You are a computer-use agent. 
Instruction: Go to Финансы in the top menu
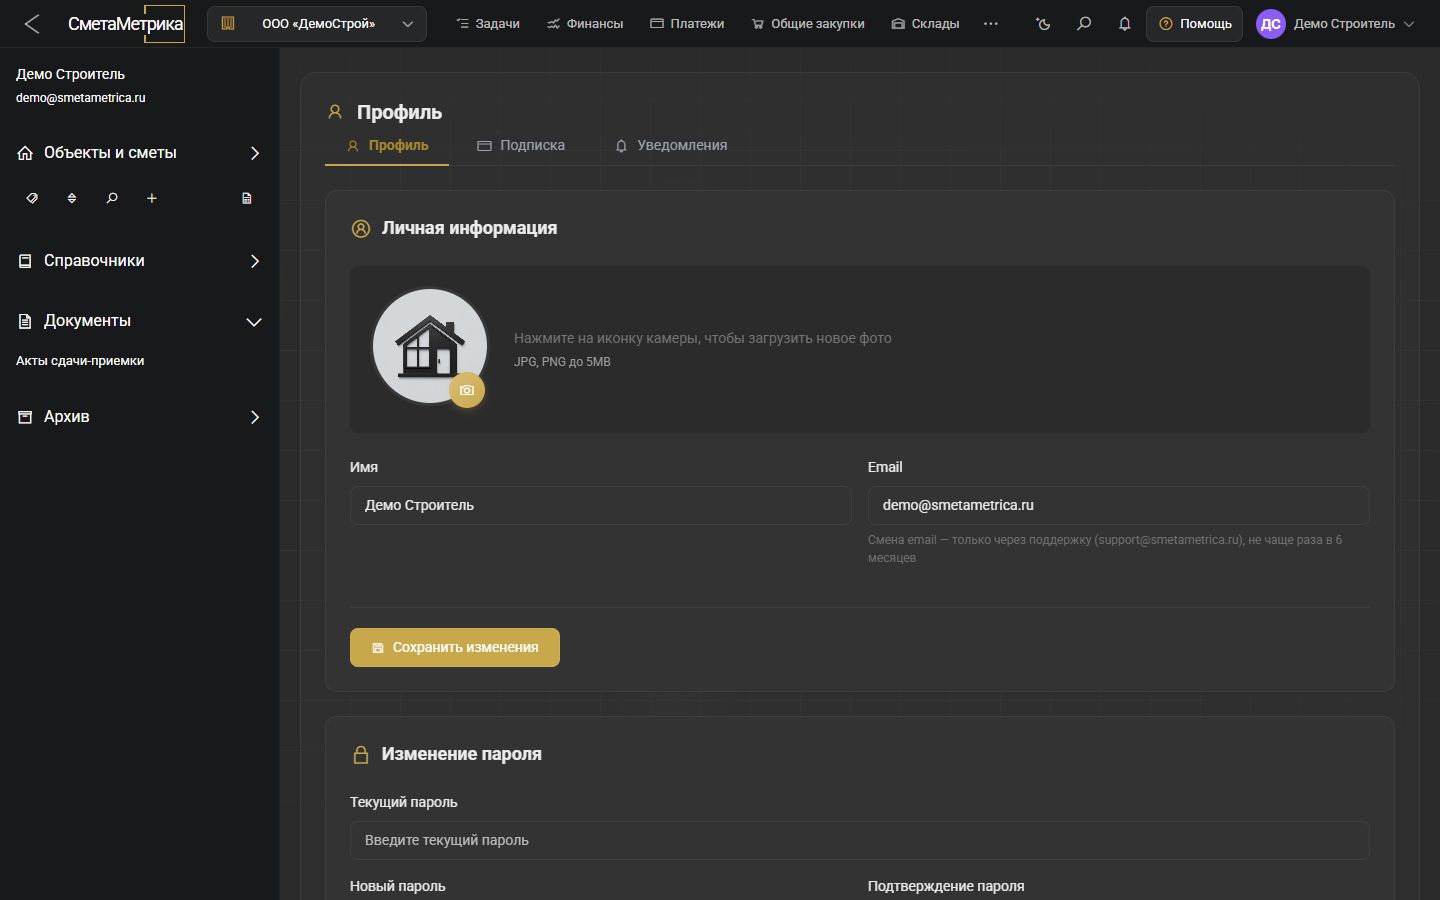click(585, 24)
